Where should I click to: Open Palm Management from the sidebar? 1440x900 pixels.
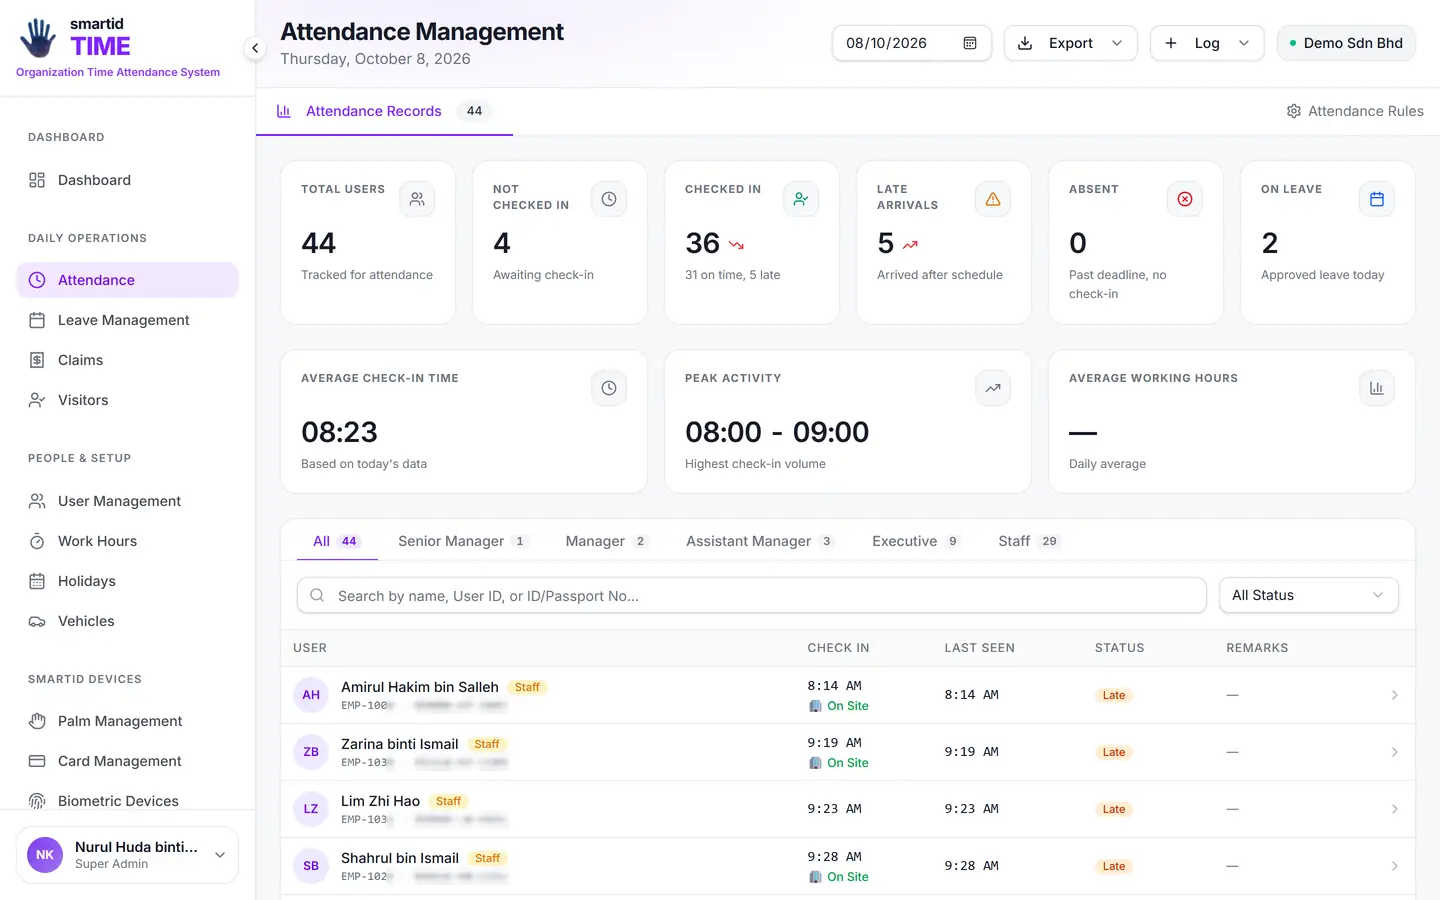127,721
